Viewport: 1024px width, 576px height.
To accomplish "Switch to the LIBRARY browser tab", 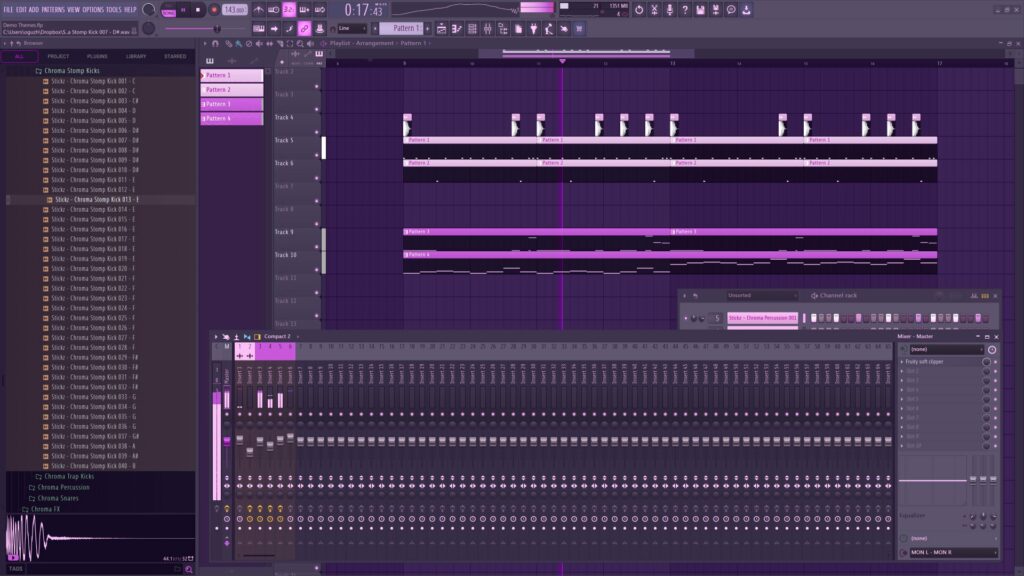I will pos(136,57).
